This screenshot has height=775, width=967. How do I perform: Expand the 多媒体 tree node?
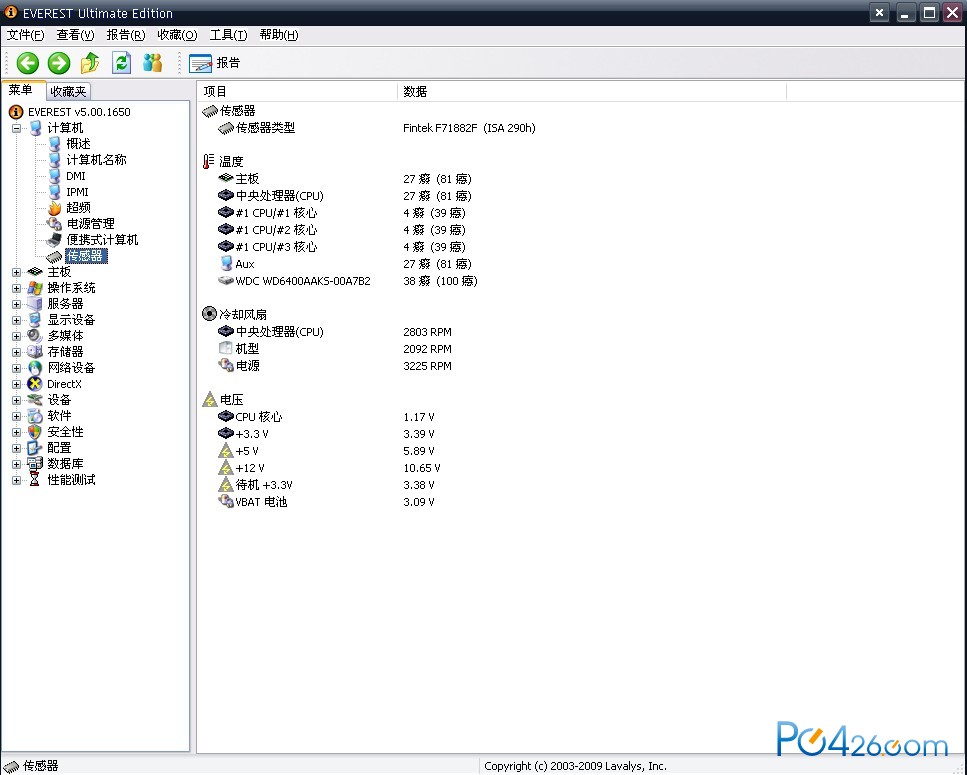[17, 336]
